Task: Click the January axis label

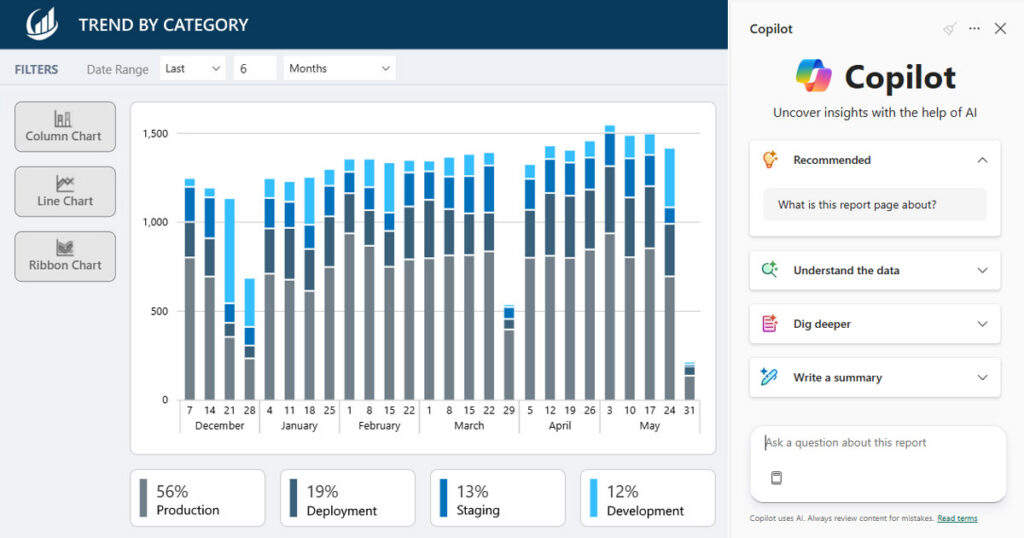Action: pyautogui.click(x=299, y=426)
